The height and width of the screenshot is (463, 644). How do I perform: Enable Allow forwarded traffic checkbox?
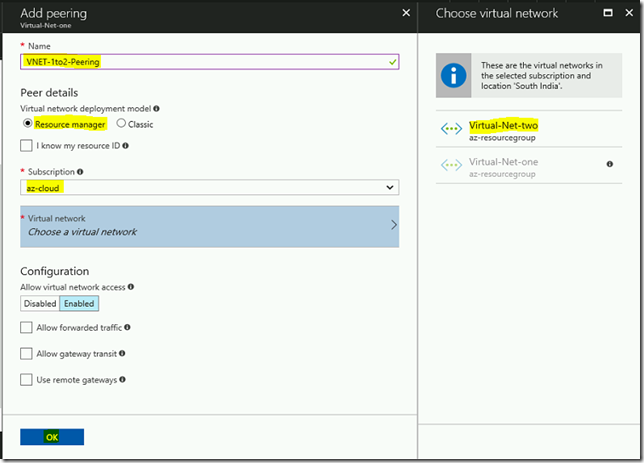point(26,327)
